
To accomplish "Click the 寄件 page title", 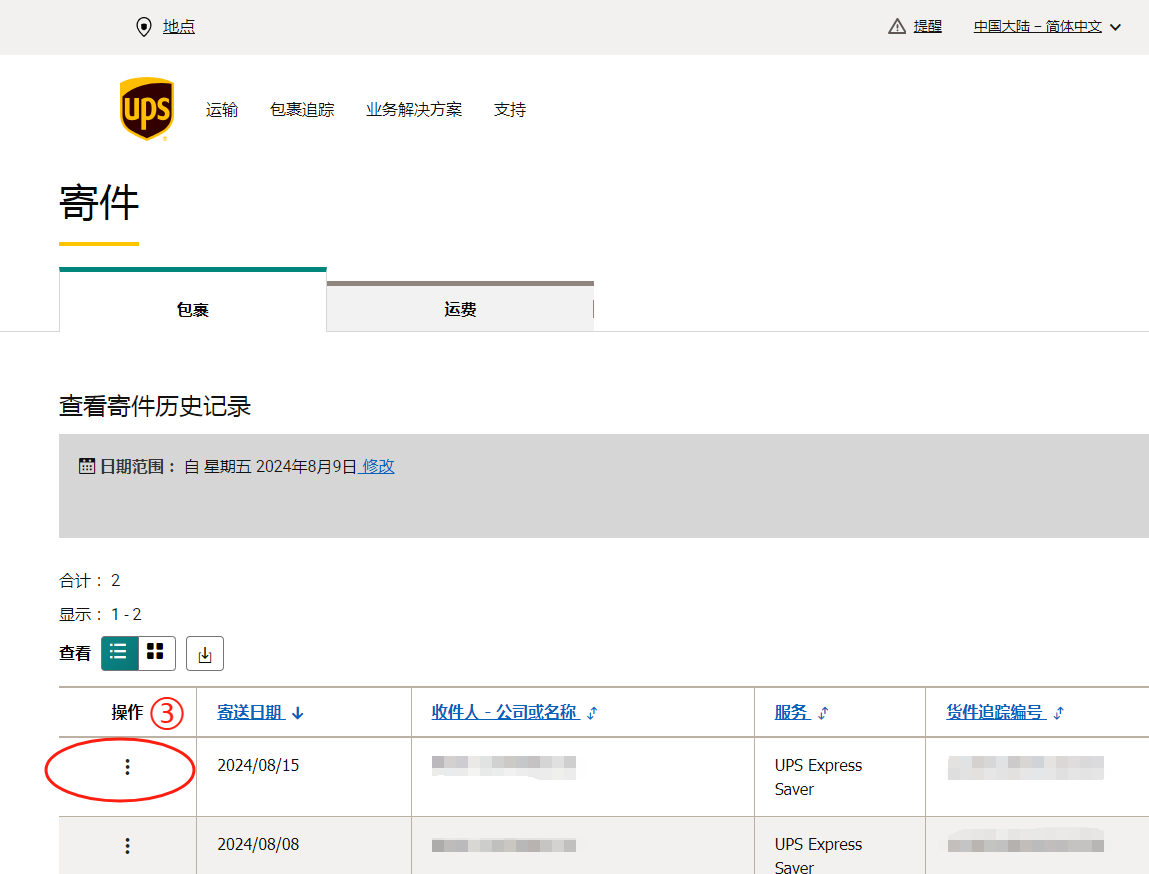I will coord(99,203).
